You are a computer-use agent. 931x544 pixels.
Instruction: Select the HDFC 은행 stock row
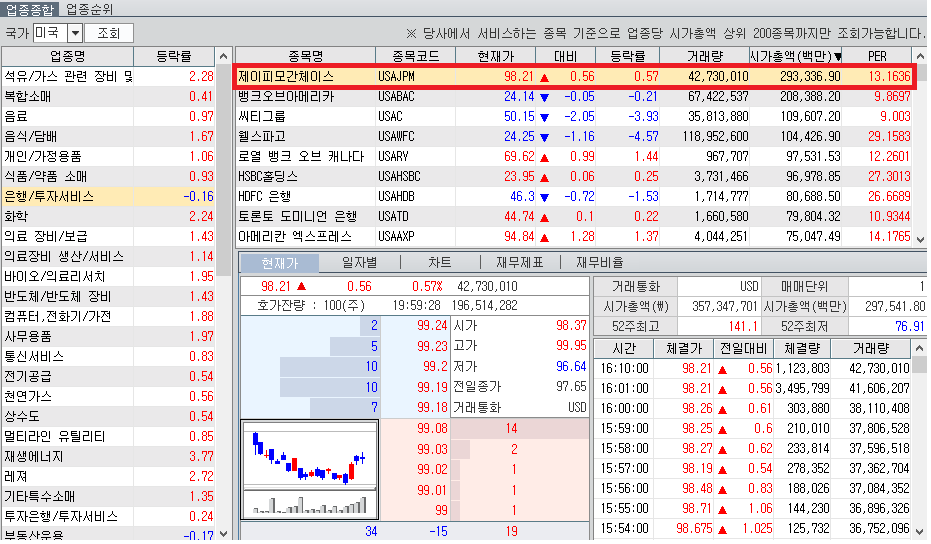pyautogui.click(x=574, y=197)
